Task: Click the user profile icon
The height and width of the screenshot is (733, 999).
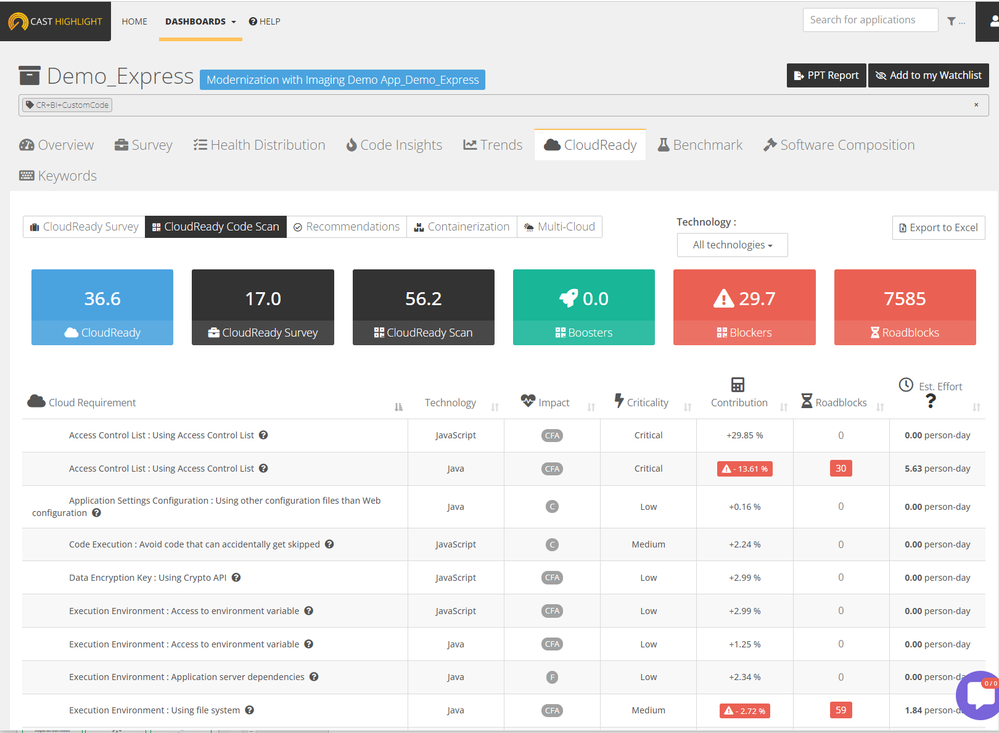Action: [991, 21]
